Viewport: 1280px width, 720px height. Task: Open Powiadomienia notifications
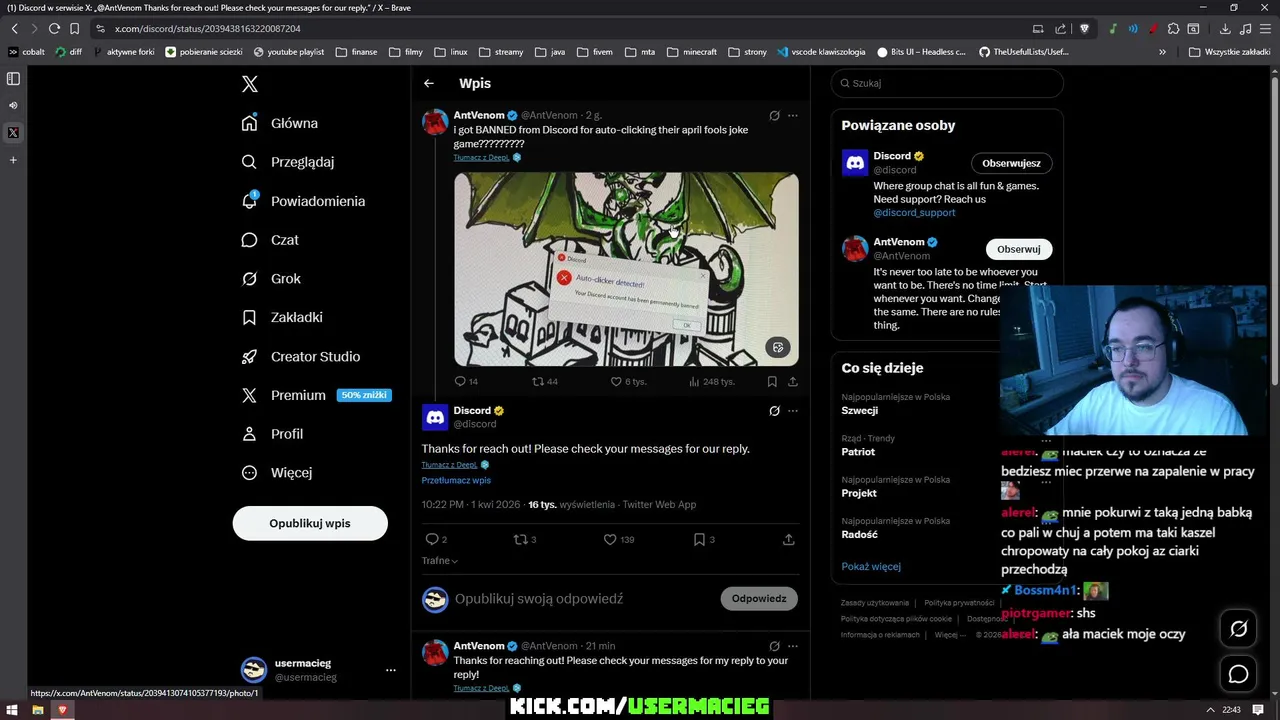(x=304, y=201)
